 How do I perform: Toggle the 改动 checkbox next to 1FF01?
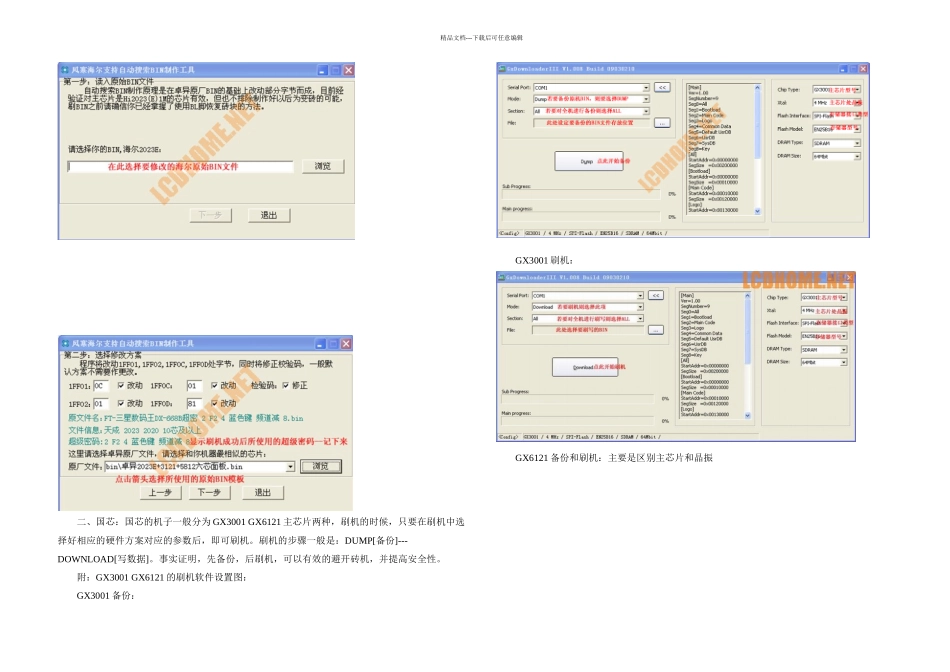121,385
